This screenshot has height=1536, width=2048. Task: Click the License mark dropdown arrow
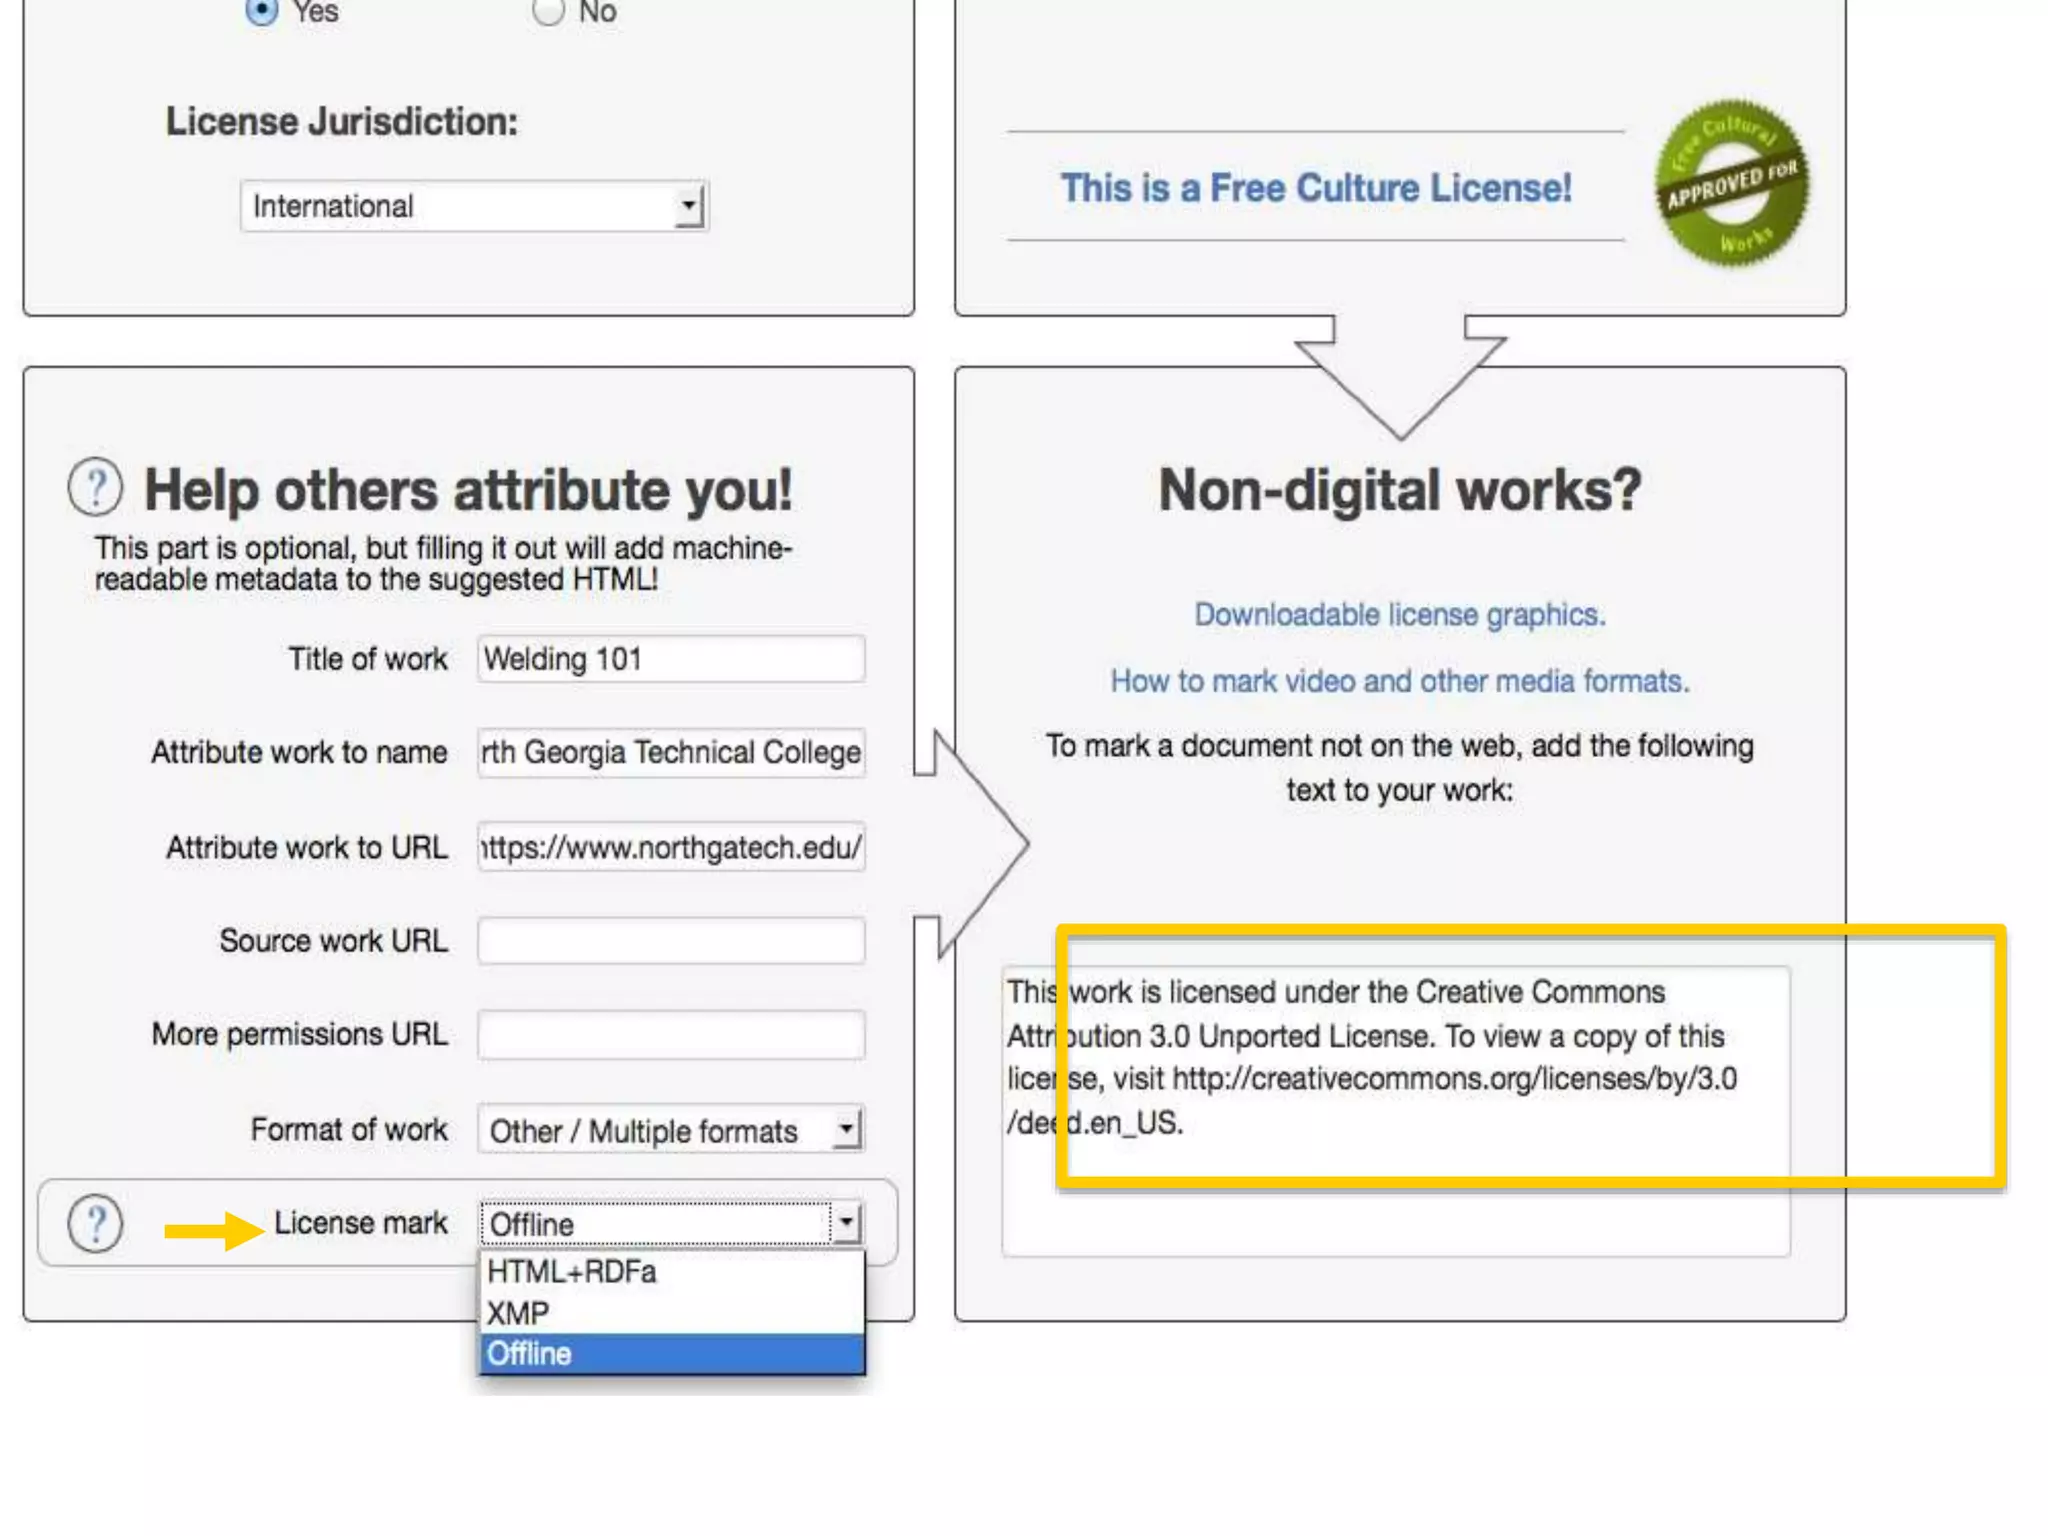pos(846,1222)
